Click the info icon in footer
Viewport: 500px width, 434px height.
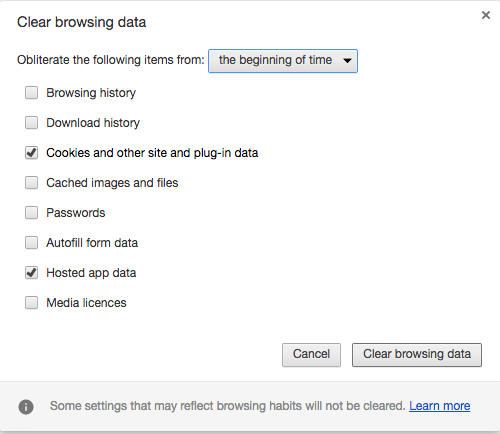[26, 407]
